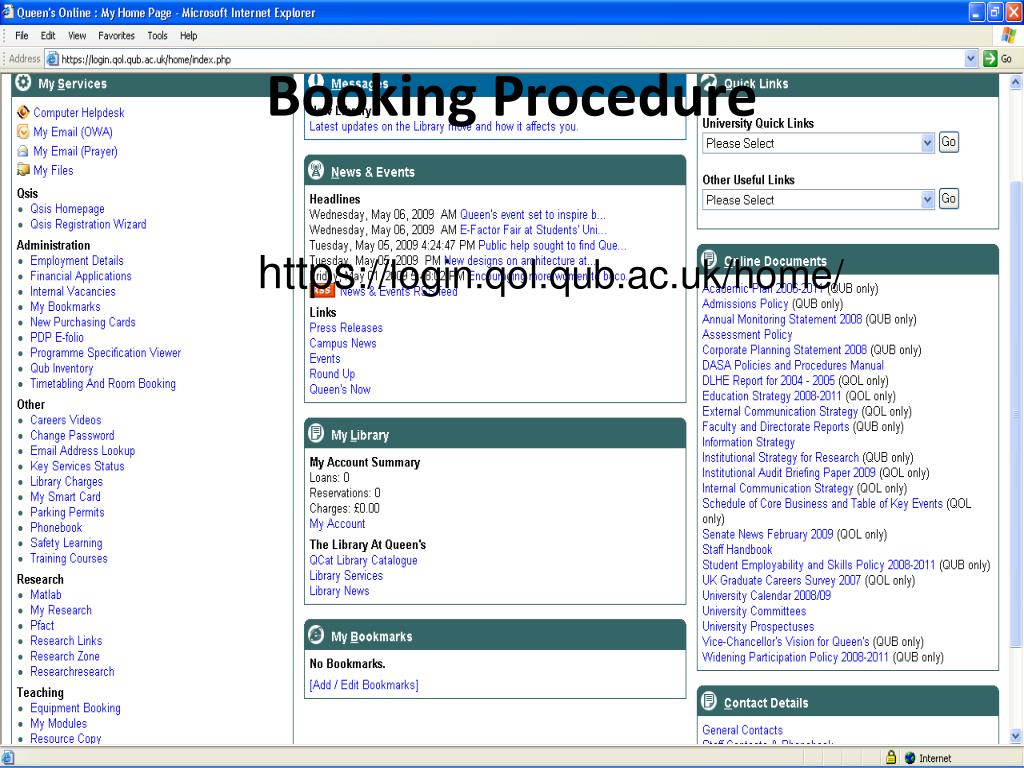Open the Training Courses link
This screenshot has height=768, width=1024.
pyautogui.click(x=69, y=558)
